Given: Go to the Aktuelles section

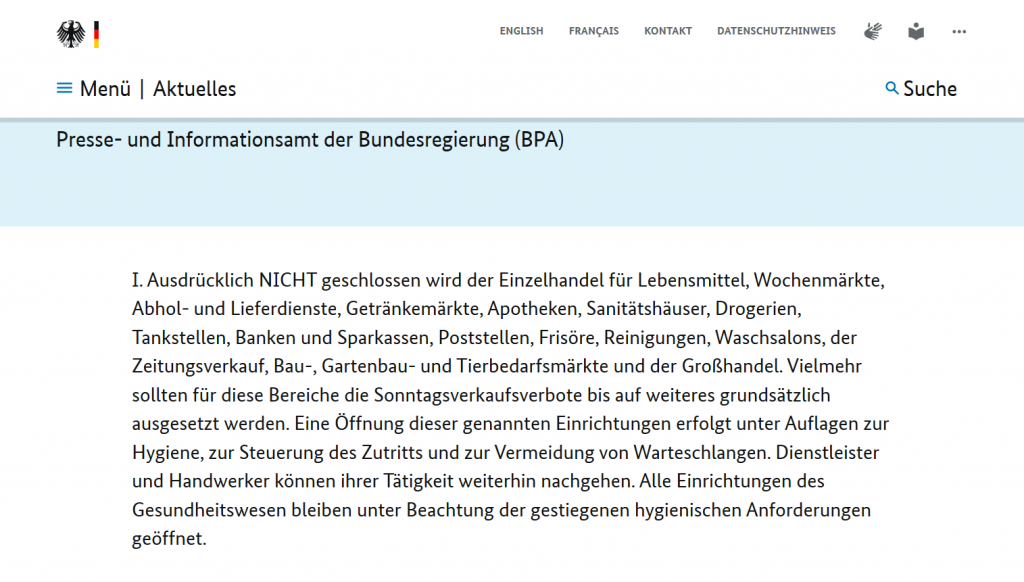Looking at the screenshot, I should point(195,89).
